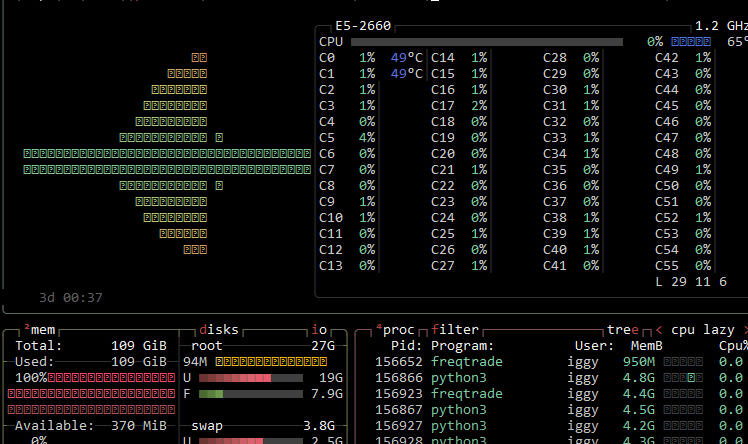Click mini graph in 156652 freqtrade row
Viewport: 748px width, 444px height.
coord(683,362)
